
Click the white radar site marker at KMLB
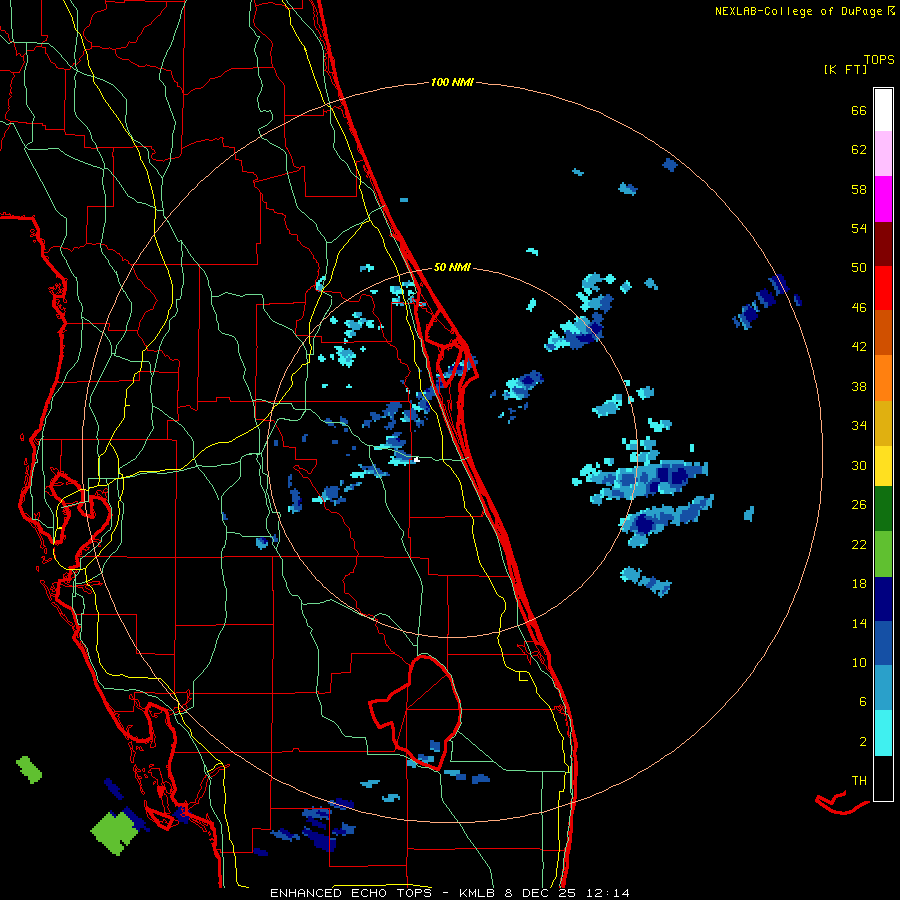(417, 459)
